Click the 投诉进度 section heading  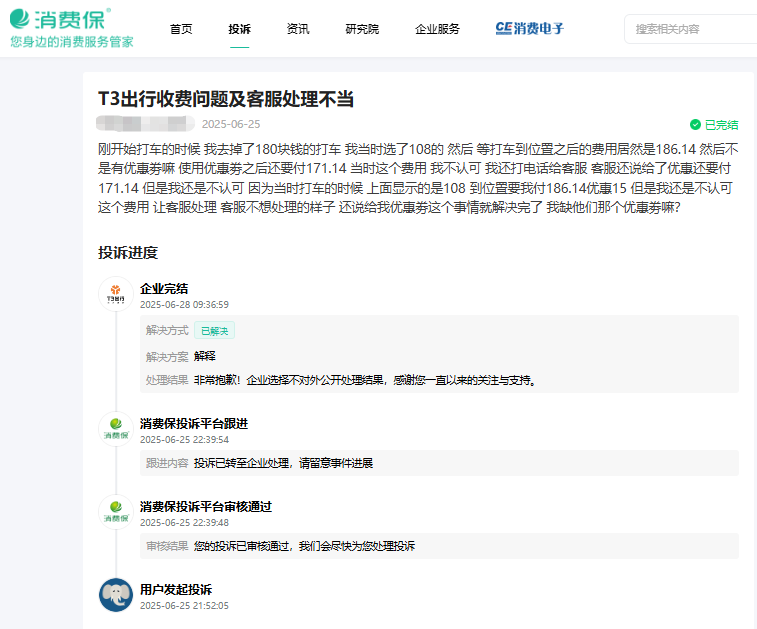coord(128,252)
